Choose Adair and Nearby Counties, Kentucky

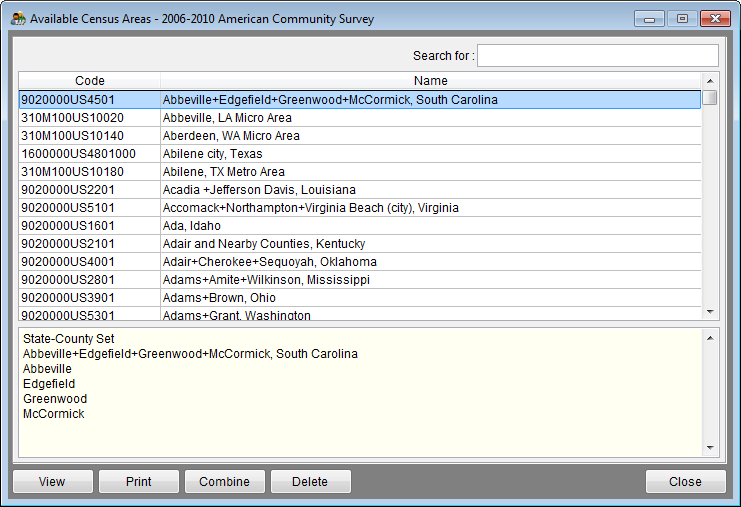pos(264,244)
